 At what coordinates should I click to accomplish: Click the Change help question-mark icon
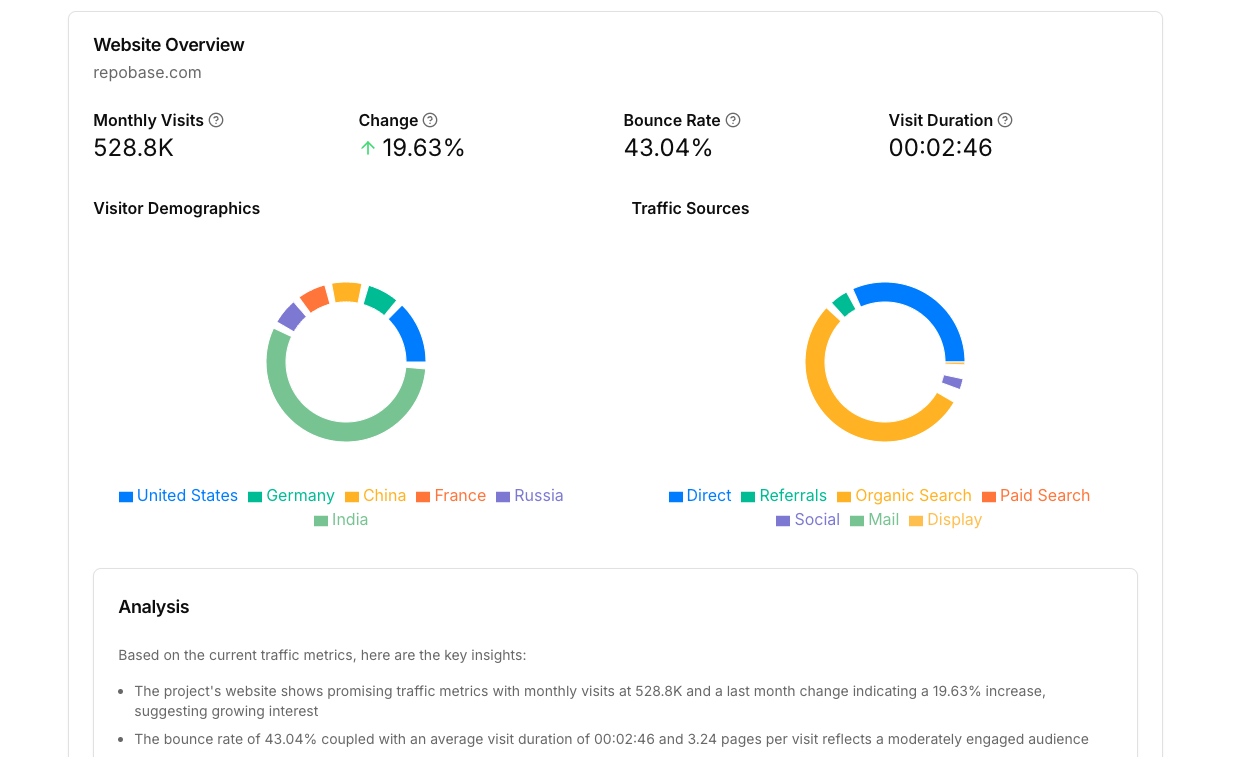(430, 120)
